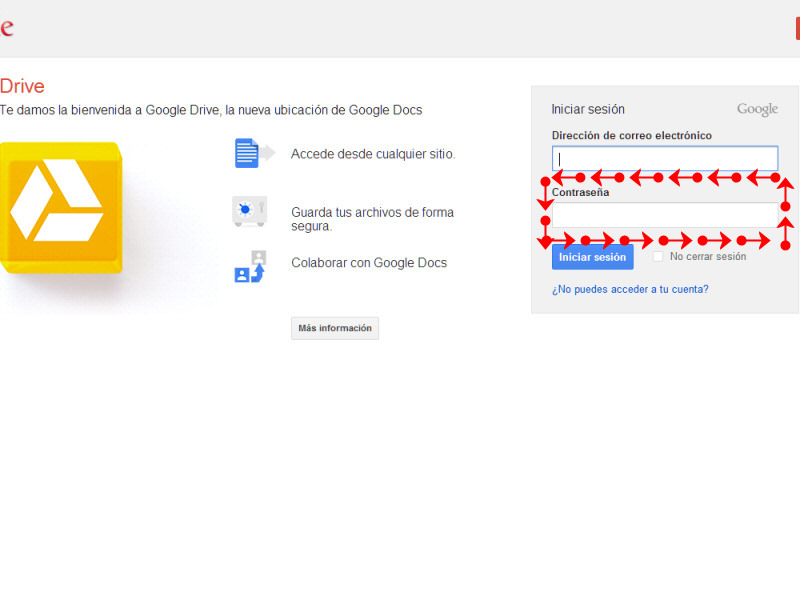Screen dimensions: 800x600
Task: Click the safe vault icon
Action: 249,211
